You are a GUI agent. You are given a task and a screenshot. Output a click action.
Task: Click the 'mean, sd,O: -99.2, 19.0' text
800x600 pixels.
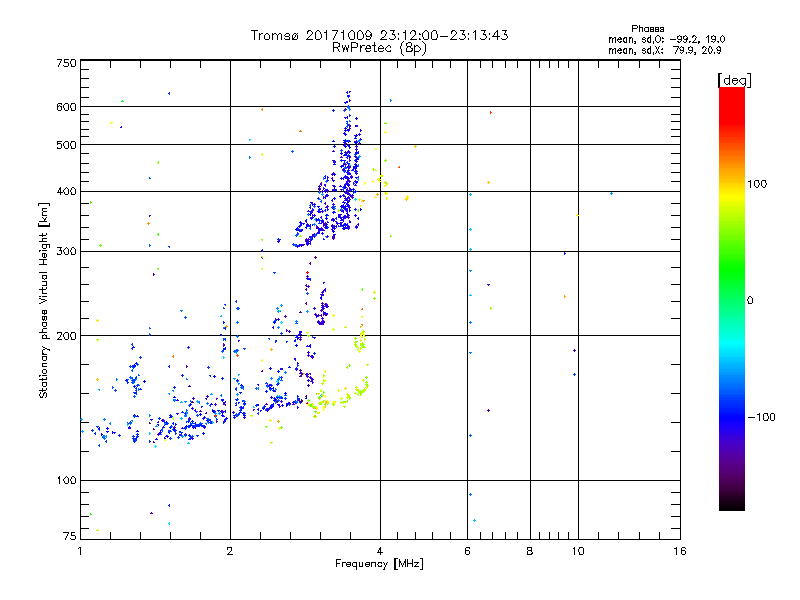[x=666, y=39]
